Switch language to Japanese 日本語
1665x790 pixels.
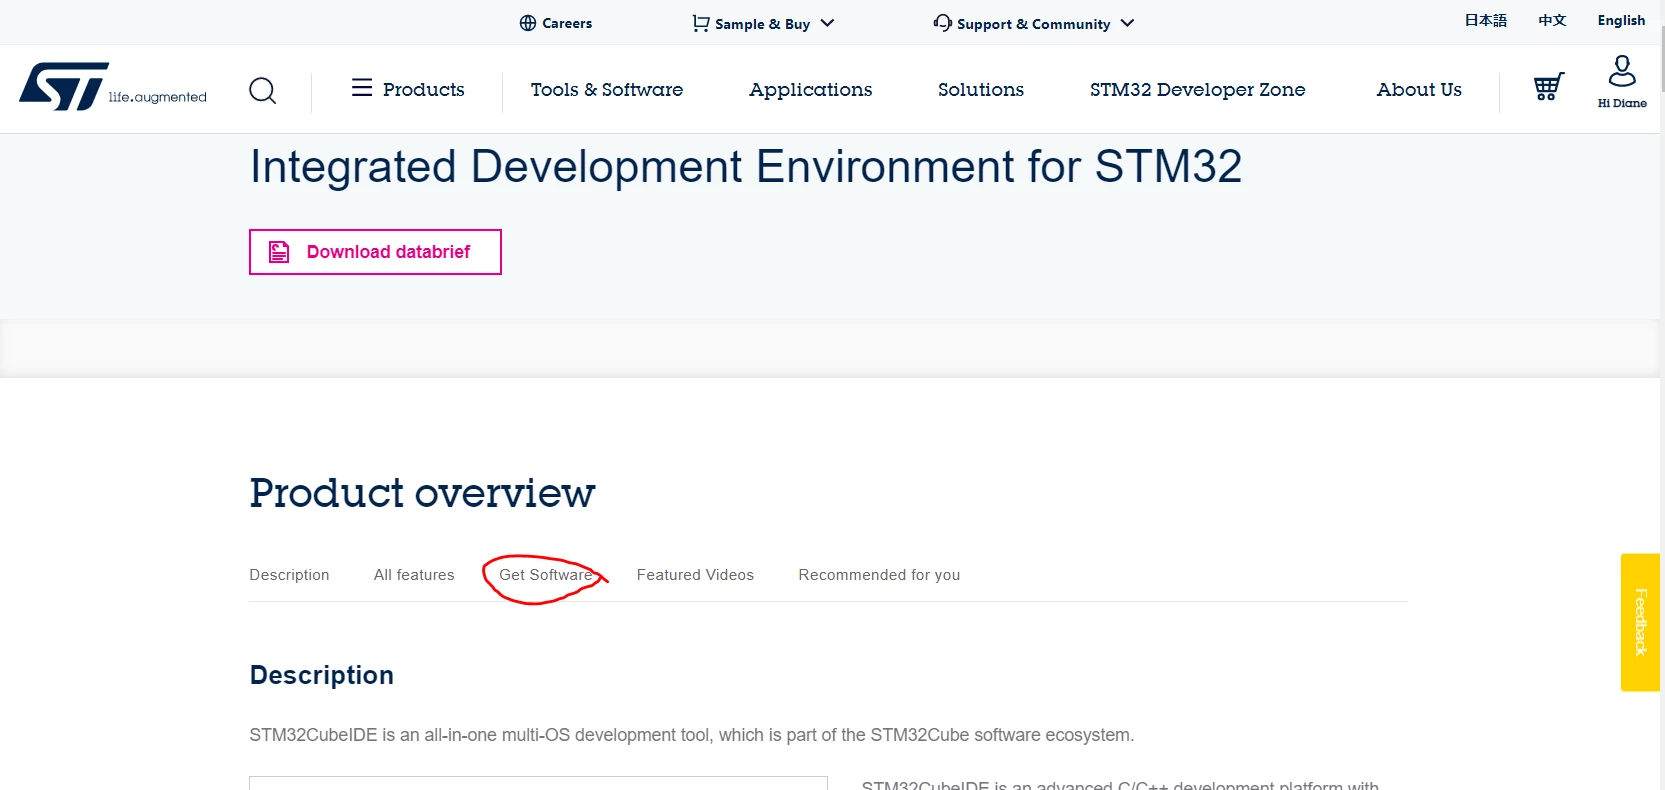point(1486,20)
